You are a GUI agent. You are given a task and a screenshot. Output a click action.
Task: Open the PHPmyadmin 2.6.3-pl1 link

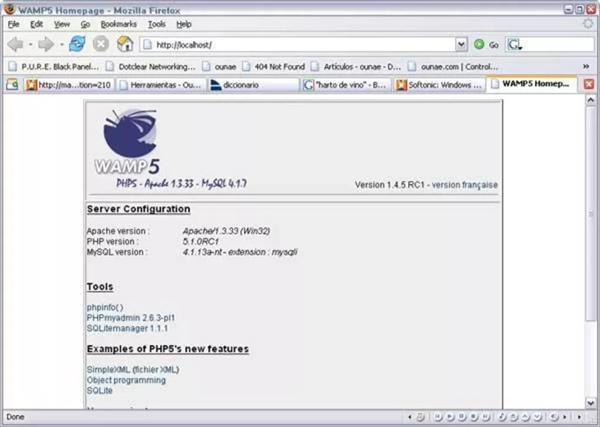[131, 318]
